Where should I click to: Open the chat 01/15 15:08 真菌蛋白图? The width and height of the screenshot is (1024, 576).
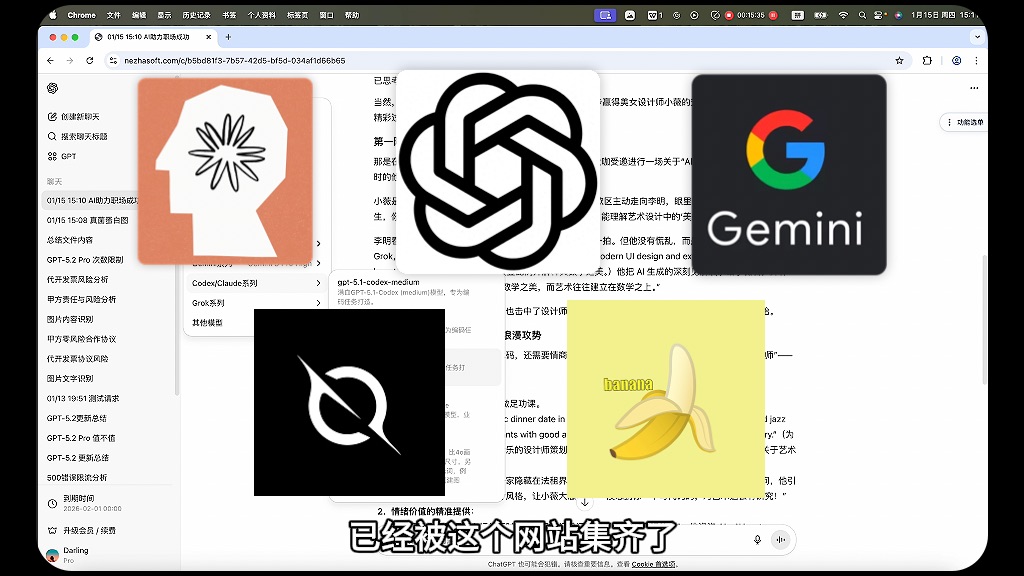(x=88, y=220)
